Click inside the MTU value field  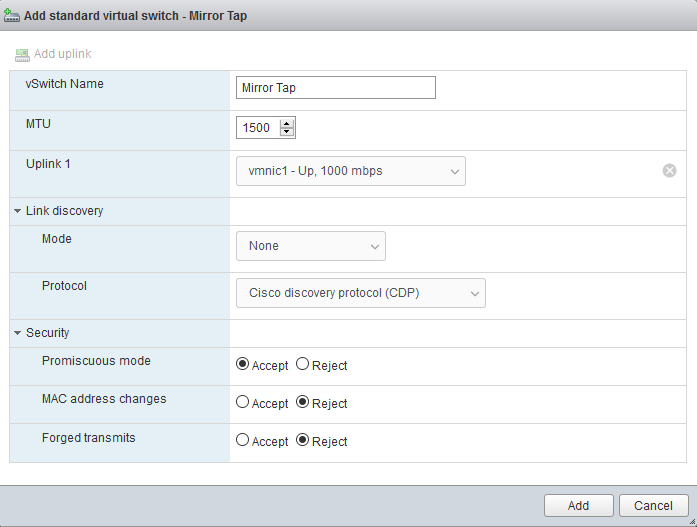(258, 128)
